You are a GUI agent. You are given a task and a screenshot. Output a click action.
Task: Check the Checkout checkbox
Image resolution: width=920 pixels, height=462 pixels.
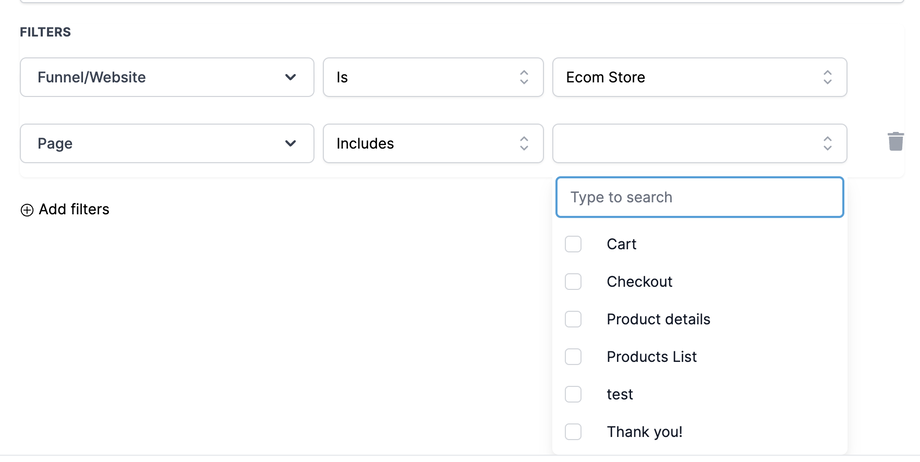coord(573,282)
